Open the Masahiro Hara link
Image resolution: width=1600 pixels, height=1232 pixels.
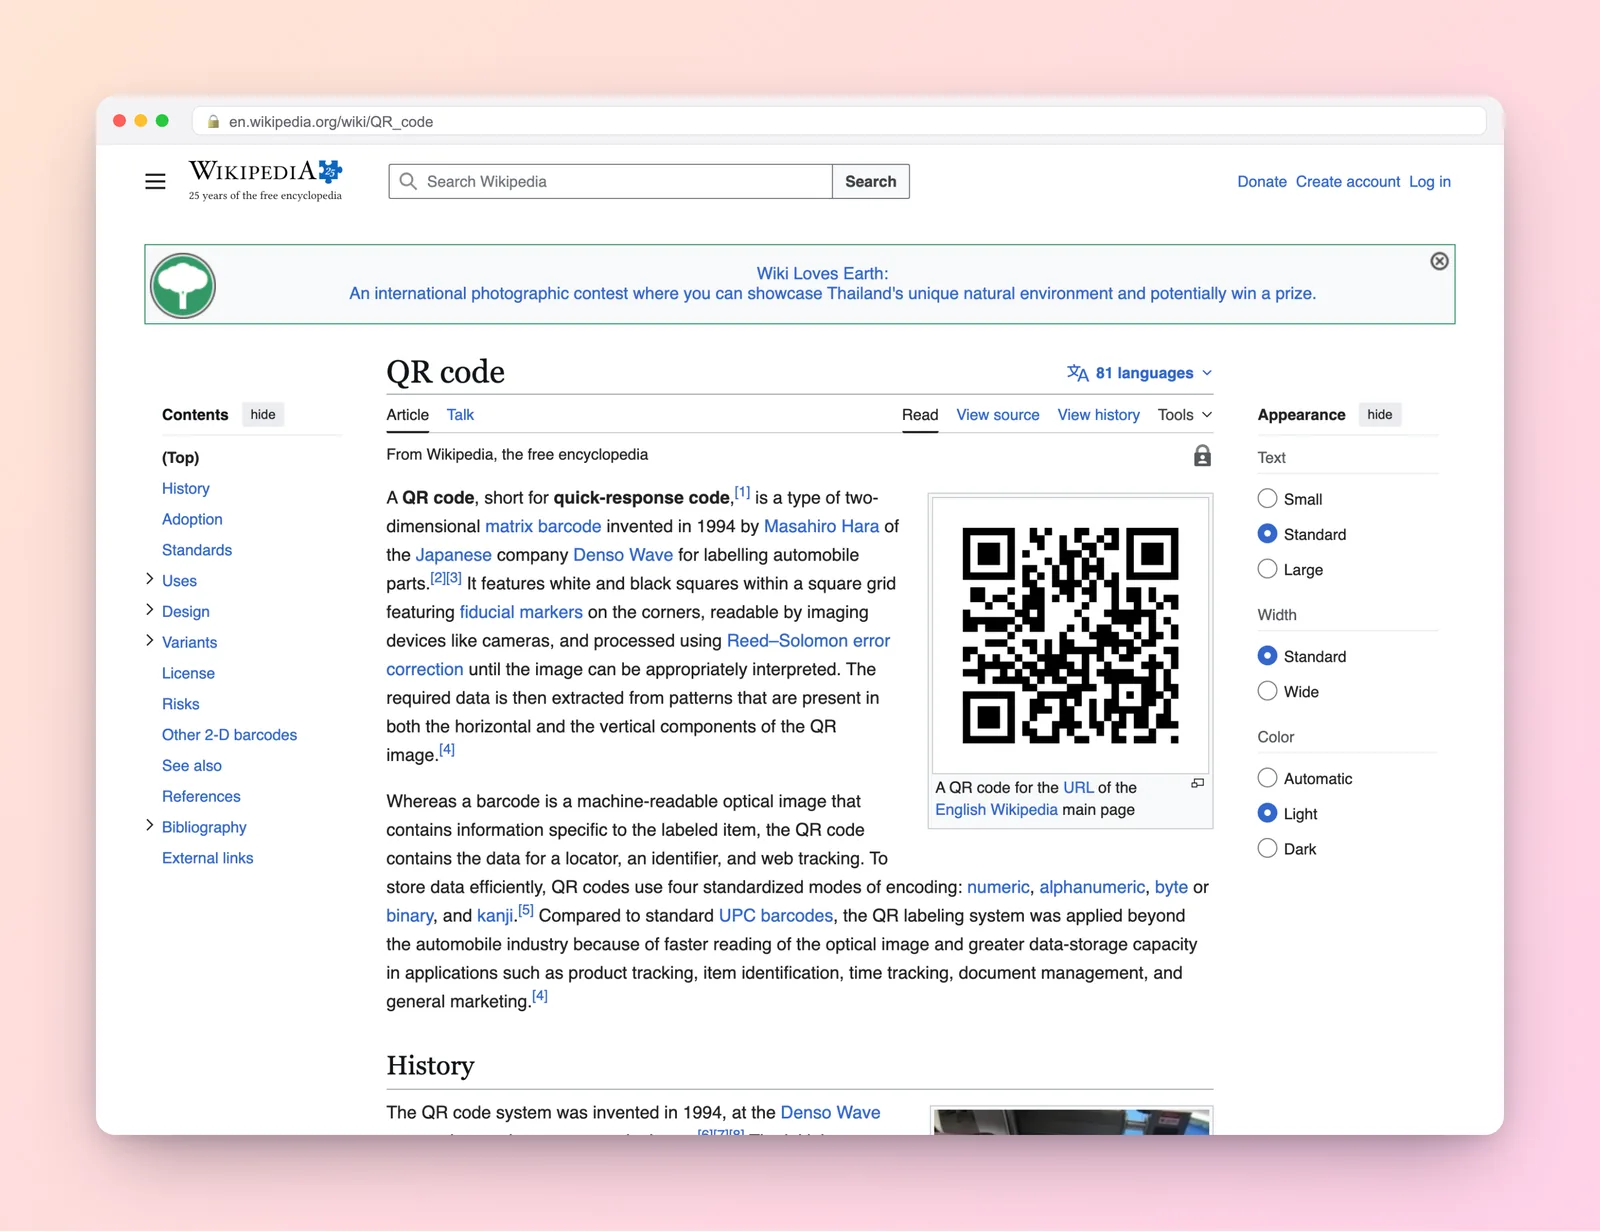[x=821, y=526]
